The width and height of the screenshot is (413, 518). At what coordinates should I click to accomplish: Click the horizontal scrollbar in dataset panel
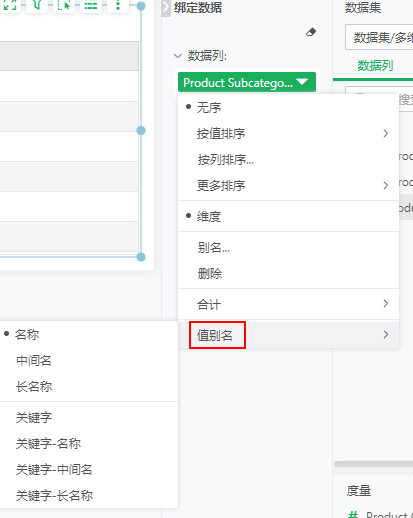click(x=373, y=464)
